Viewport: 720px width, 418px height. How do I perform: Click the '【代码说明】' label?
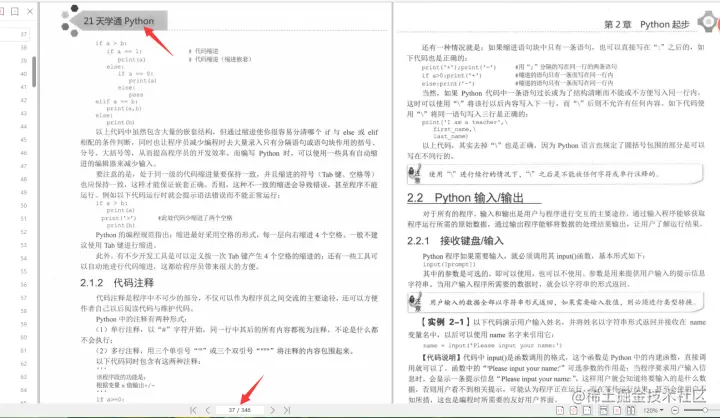point(441,357)
